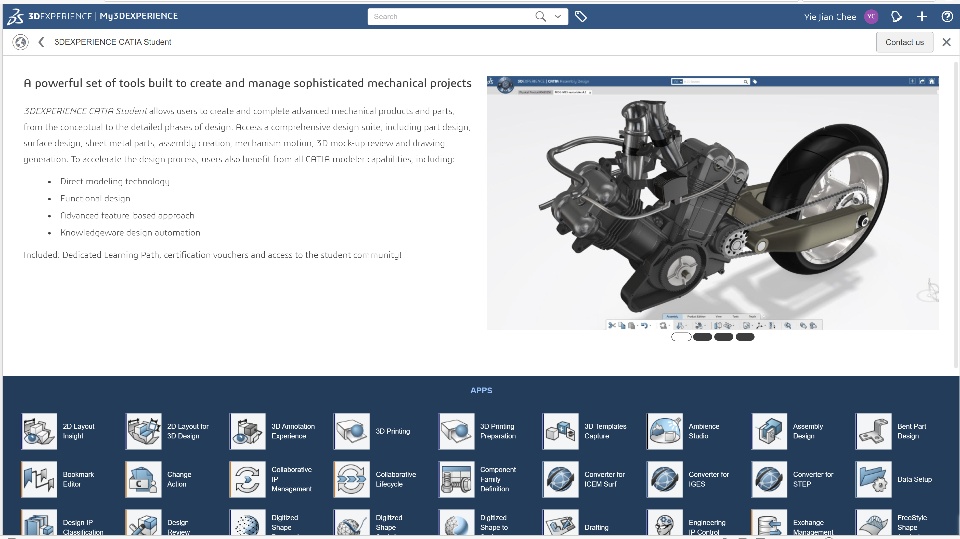Click the search magnifier icon

click(541, 17)
